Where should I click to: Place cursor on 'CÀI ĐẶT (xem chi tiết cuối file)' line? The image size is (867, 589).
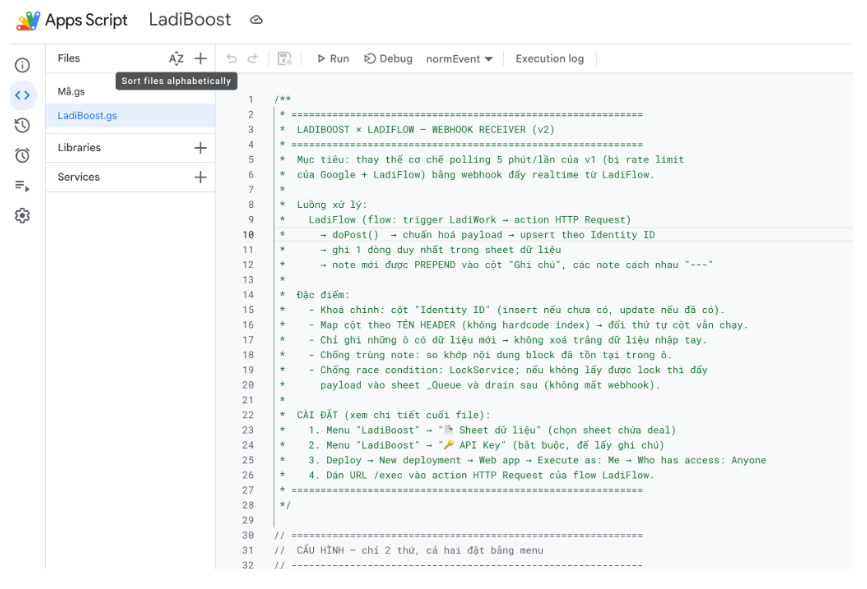point(393,415)
